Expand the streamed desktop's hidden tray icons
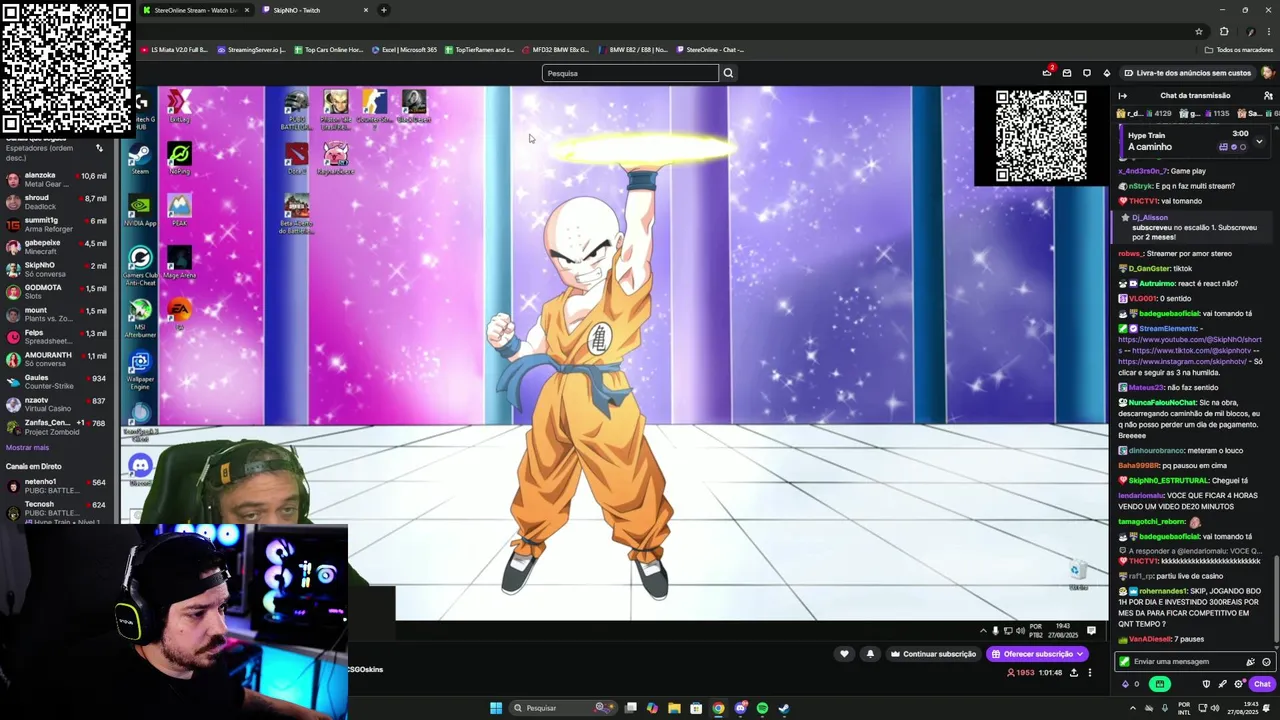Screen dimensions: 1280x720 (x=983, y=631)
